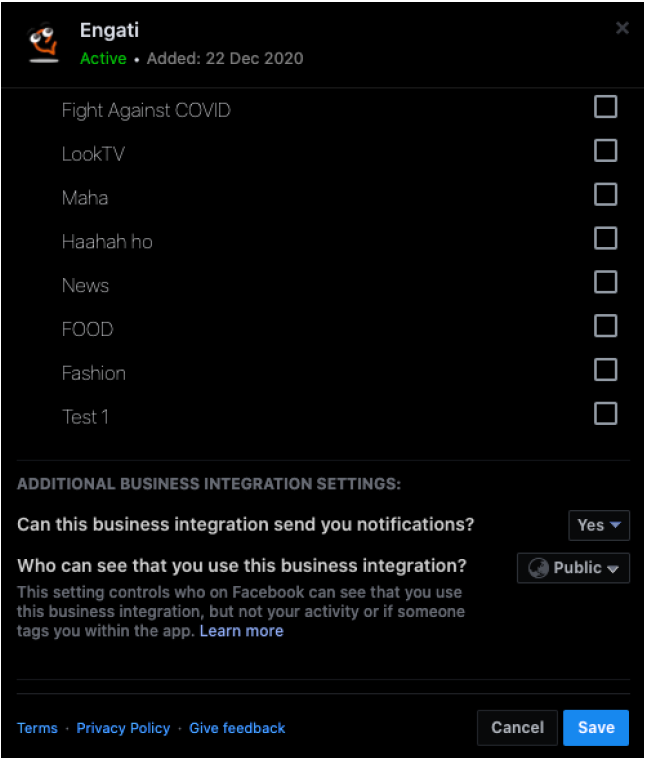Image resolution: width=645 pixels, height=758 pixels.
Task: Toggle the News page checkbox
Action: click(605, 283)
